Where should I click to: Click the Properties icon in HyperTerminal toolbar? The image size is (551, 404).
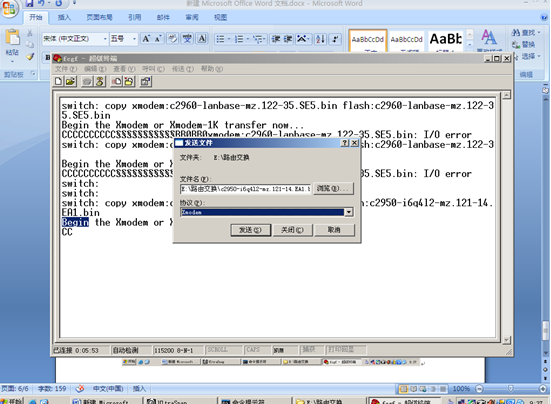pos(145,82)
